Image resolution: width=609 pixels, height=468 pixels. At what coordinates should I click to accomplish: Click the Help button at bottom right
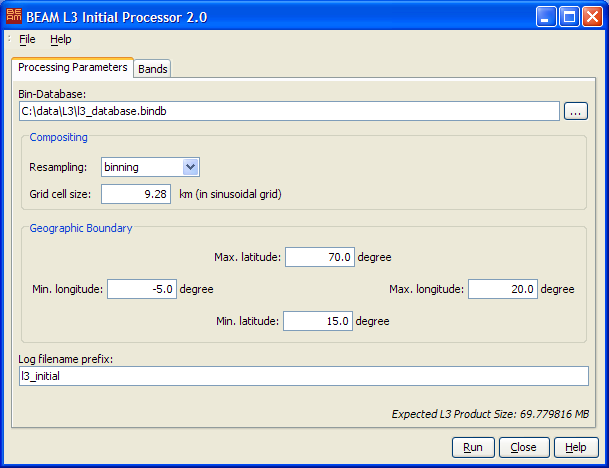tap(576, 447)
